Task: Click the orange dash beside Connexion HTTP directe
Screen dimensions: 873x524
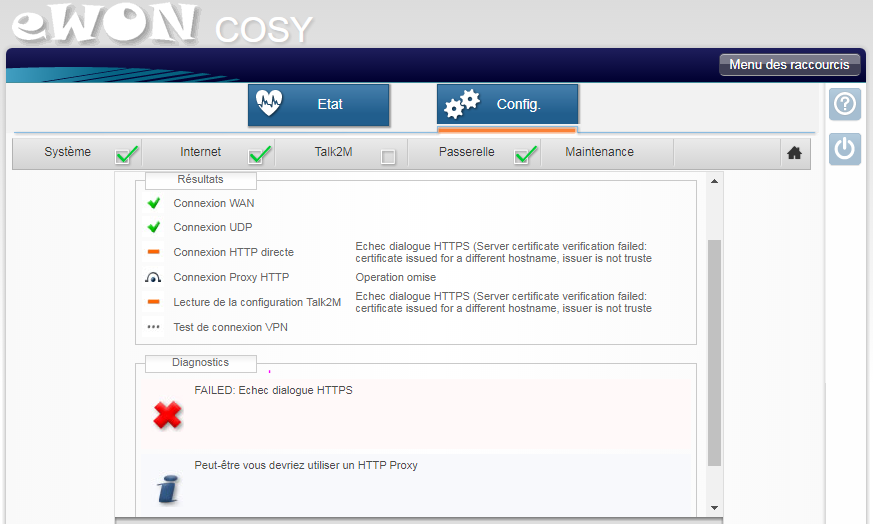Action: 154,252
